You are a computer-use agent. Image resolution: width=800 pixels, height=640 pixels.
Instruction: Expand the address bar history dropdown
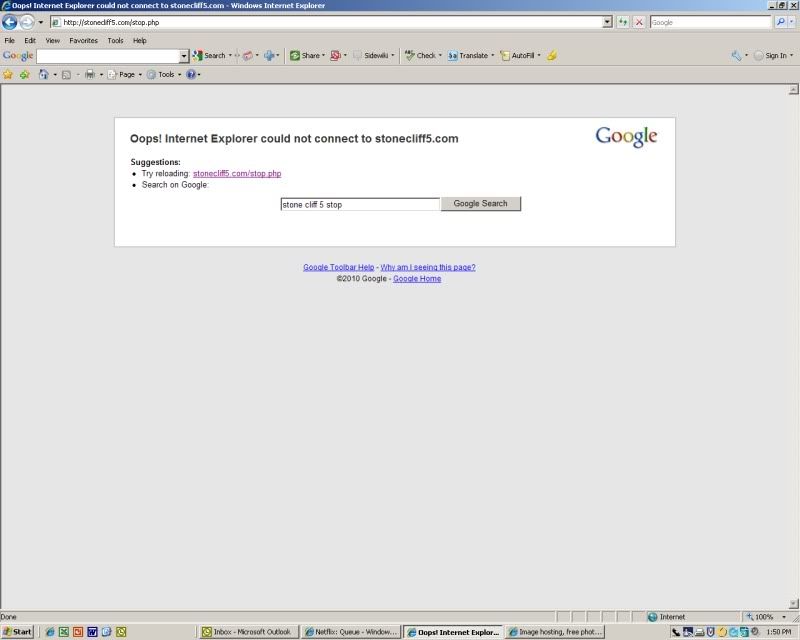[607, 22]
